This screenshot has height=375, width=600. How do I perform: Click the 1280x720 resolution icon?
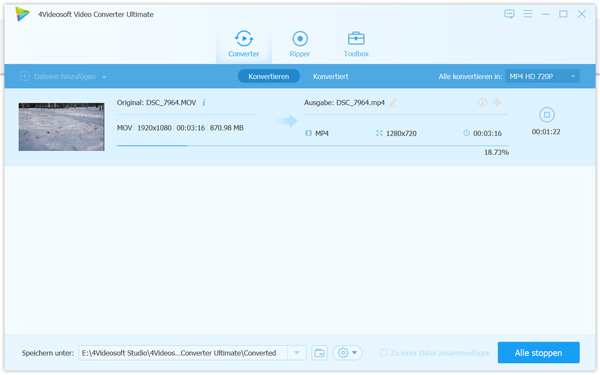[379, 133]
